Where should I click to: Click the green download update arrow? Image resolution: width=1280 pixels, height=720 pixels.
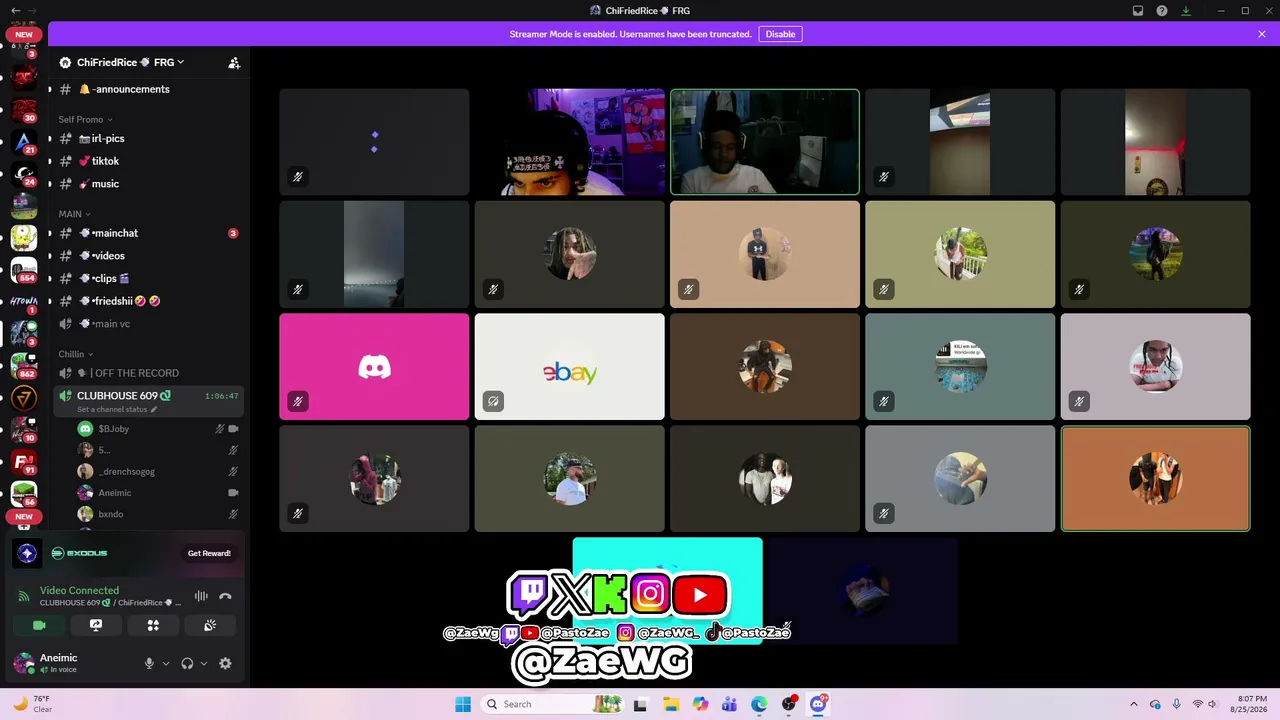click(x=1186, y=11)
